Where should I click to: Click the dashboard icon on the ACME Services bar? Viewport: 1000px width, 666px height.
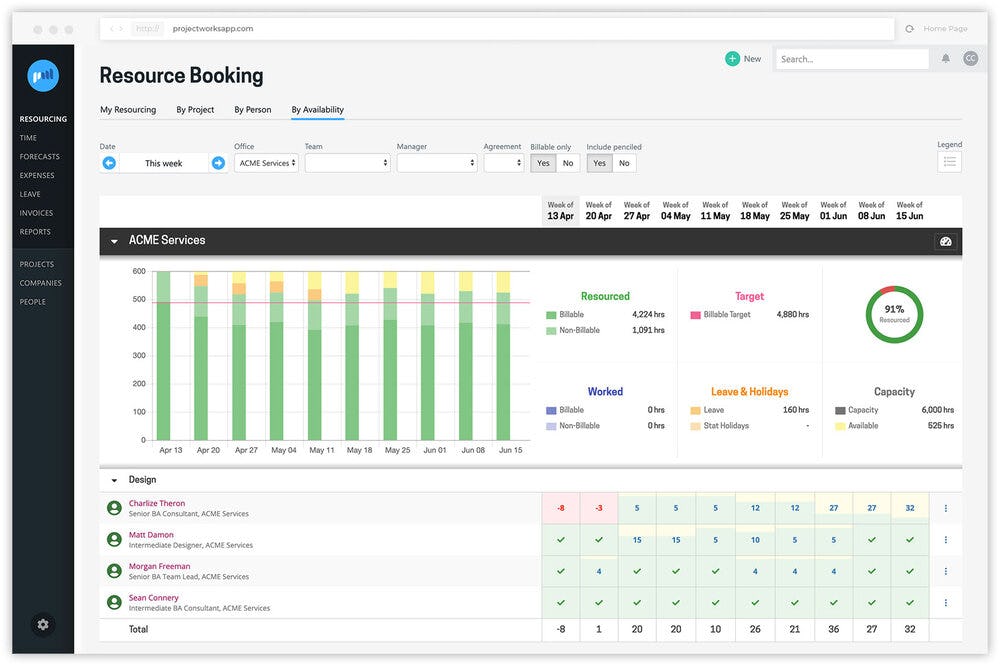946,241
